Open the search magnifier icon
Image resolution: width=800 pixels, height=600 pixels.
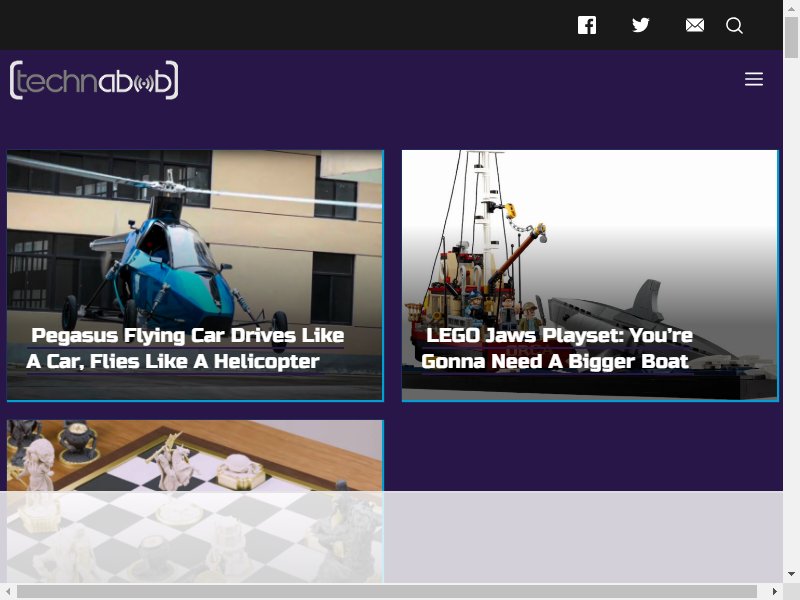pyautogui.click(x=734, y=26)
